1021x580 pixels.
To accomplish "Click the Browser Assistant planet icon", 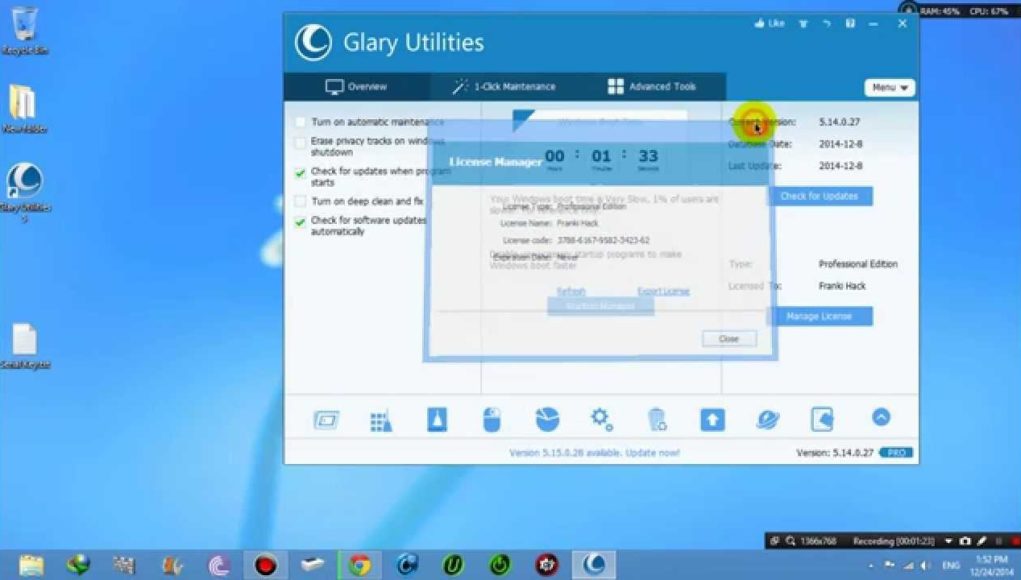I will [767, 420].
